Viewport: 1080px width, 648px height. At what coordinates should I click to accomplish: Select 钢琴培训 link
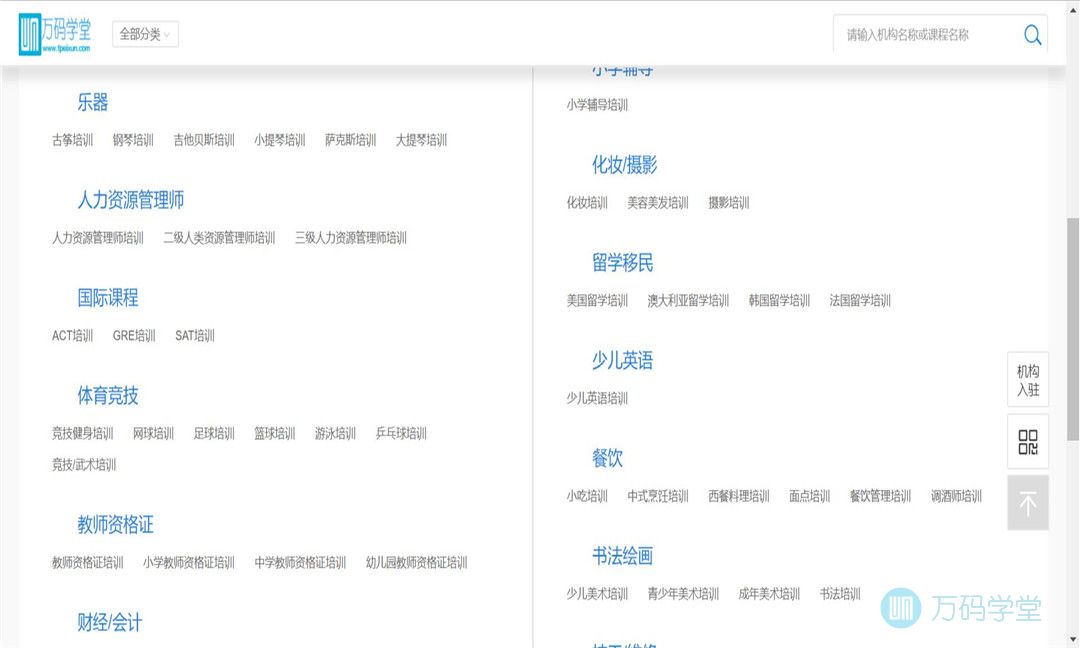click(x=133, y=140)
